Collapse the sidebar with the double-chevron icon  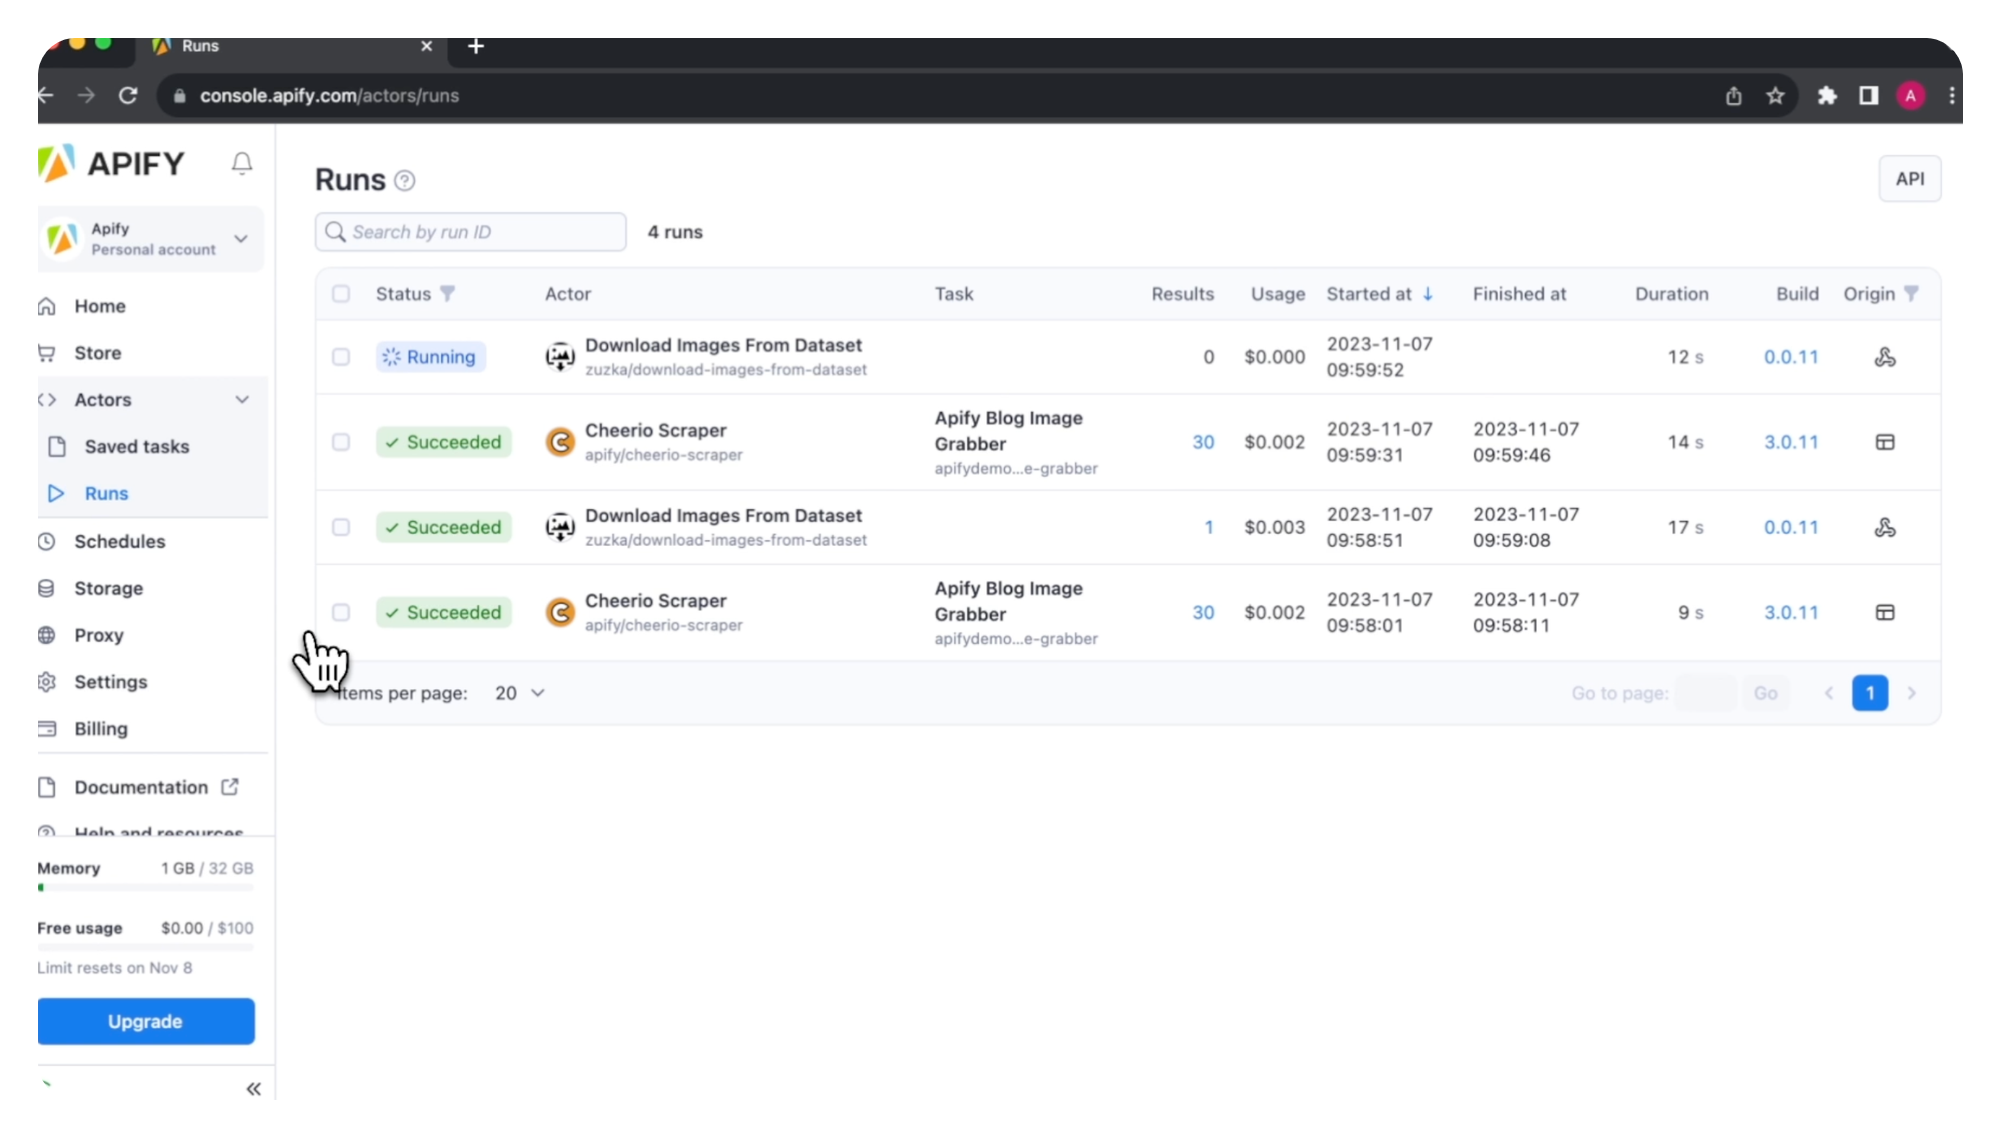point(253,1089)
